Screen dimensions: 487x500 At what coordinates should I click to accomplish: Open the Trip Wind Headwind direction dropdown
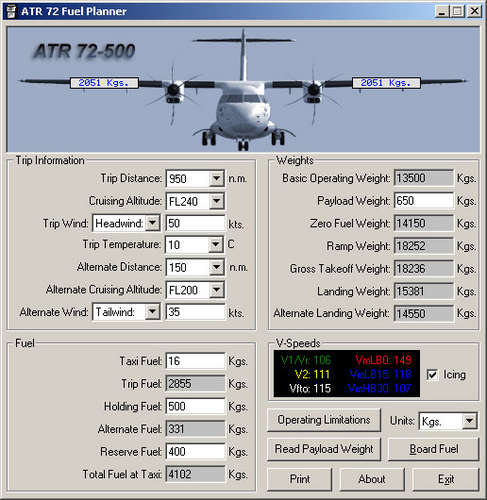(x=153, y=223)
